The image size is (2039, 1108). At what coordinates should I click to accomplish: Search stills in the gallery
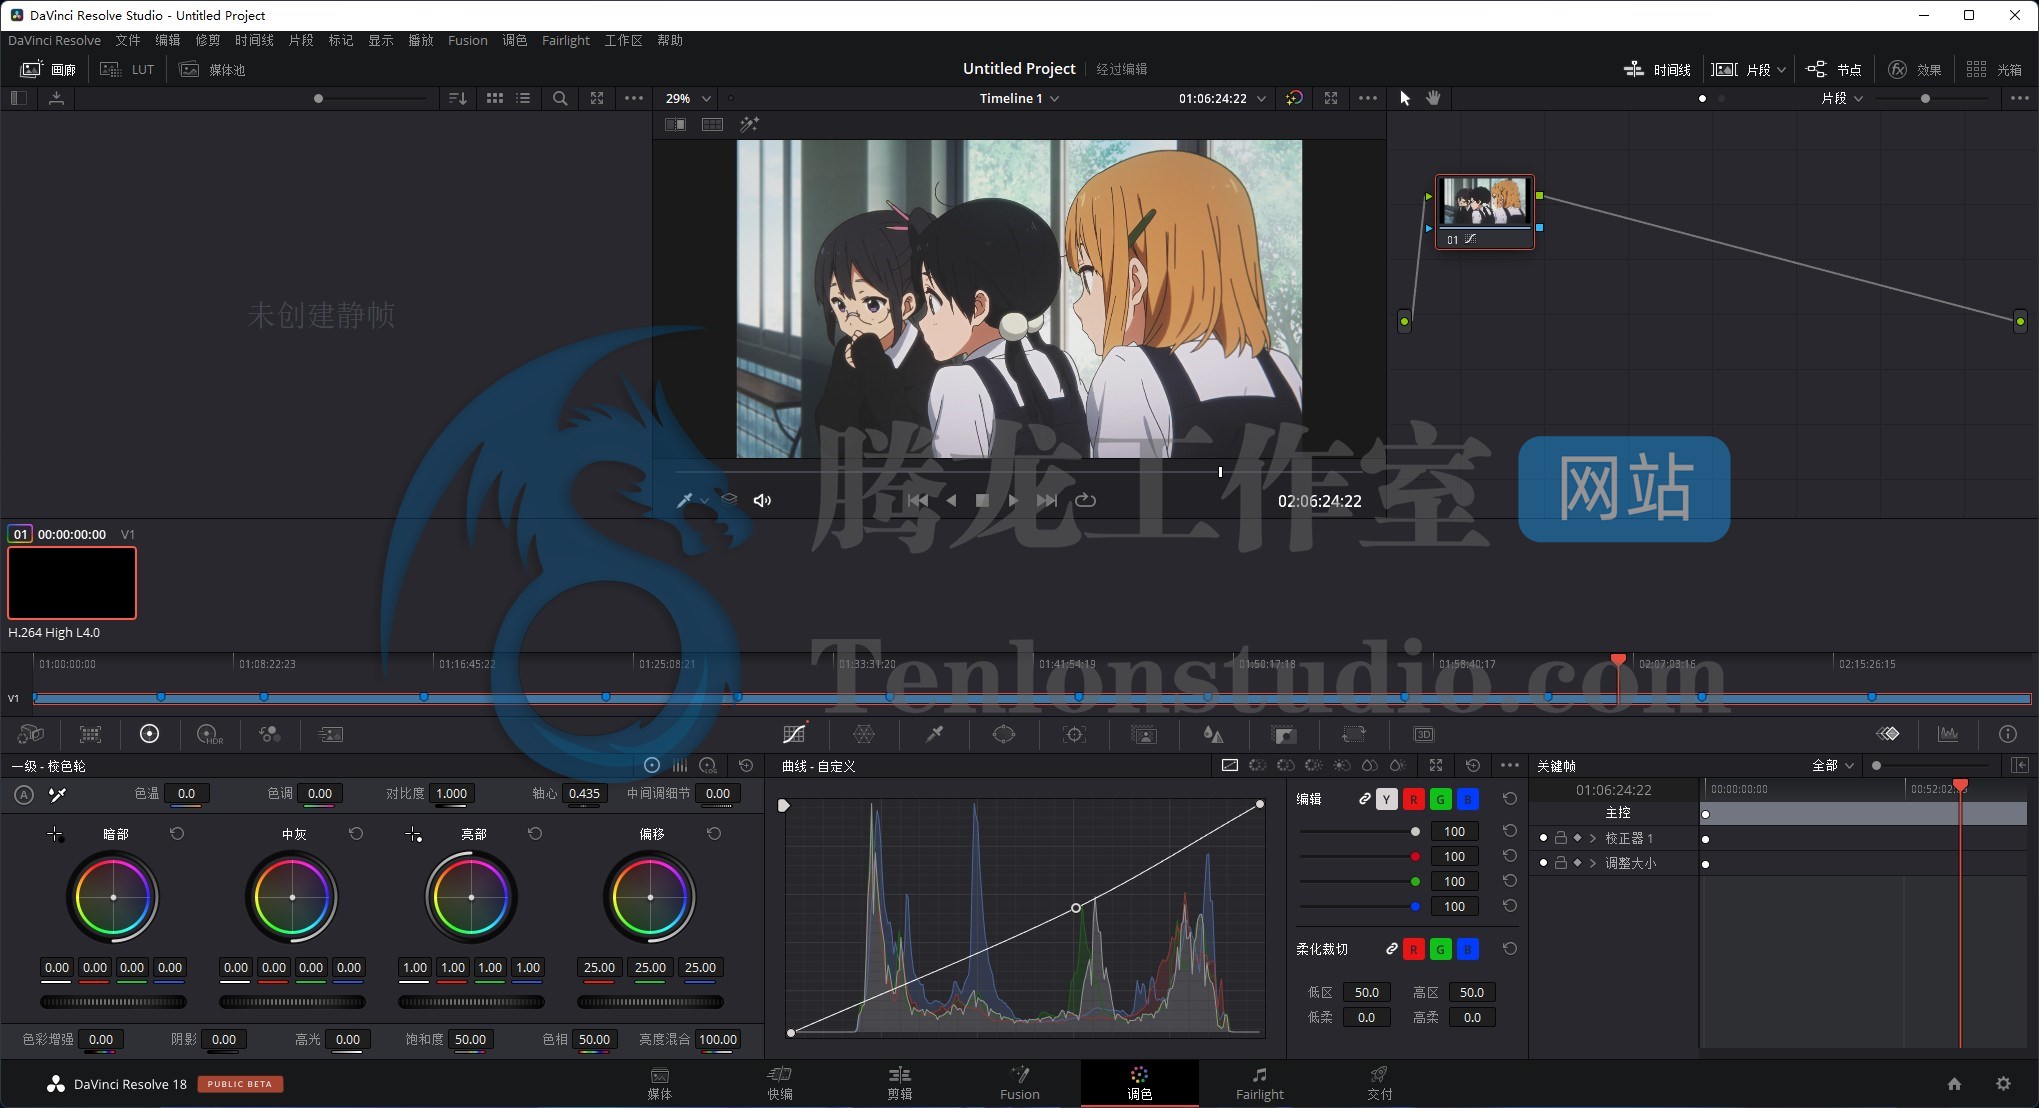(560, 98)
